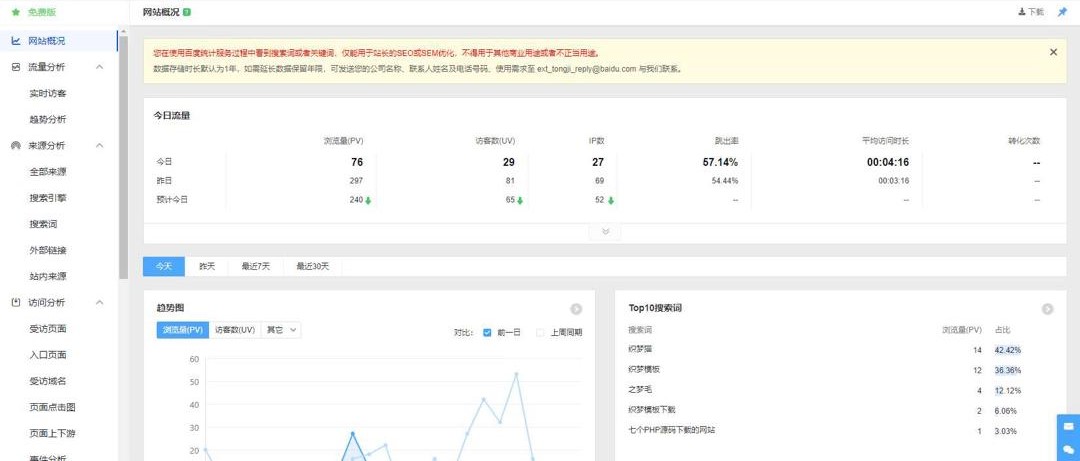Expand the 今日流量 panel double-chevron

click(605, 231)
